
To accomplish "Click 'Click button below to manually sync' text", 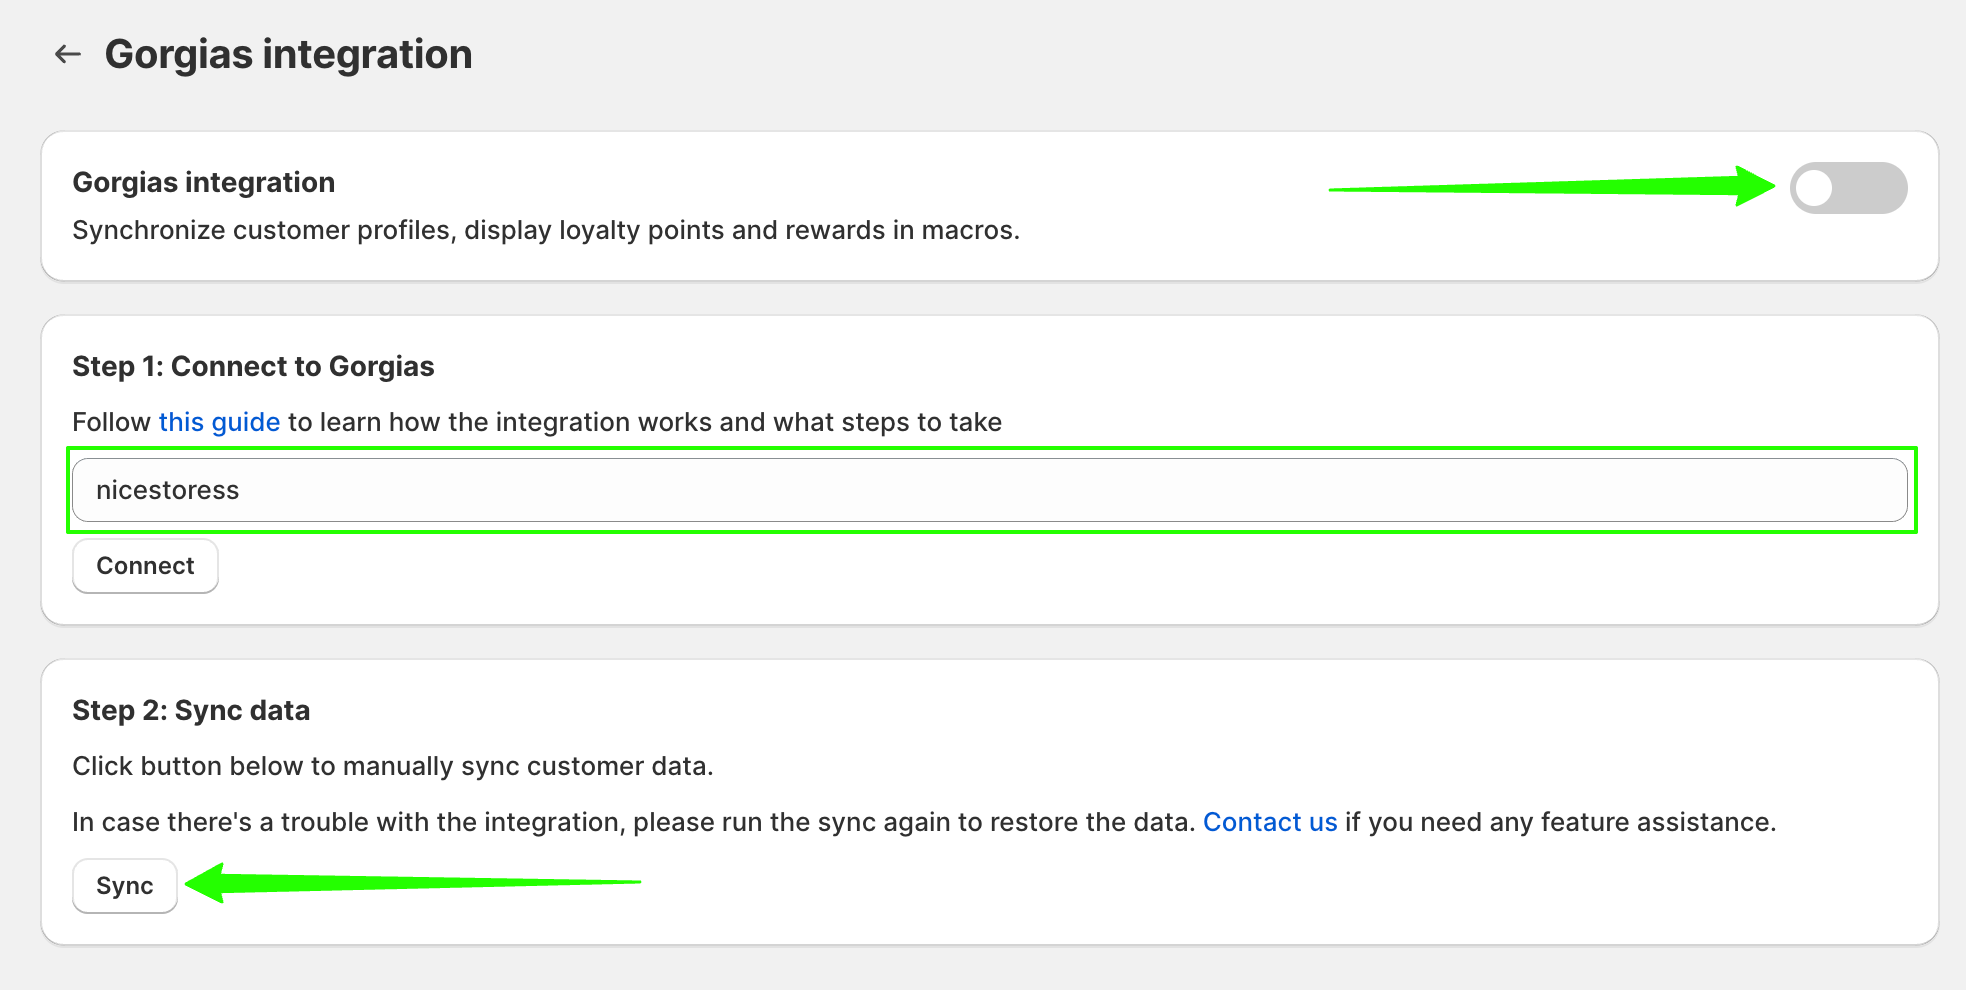I will pyautogui.click(x=393, y=766).
